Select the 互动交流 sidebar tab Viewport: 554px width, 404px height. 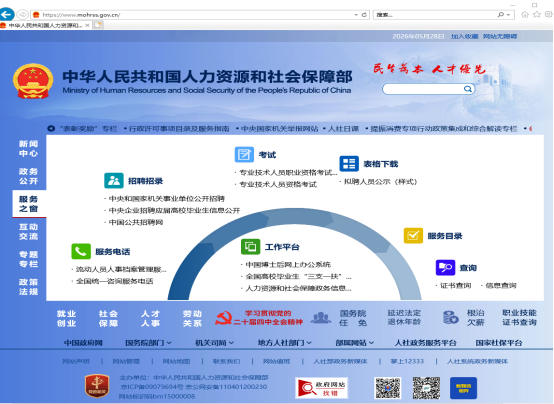29,232
